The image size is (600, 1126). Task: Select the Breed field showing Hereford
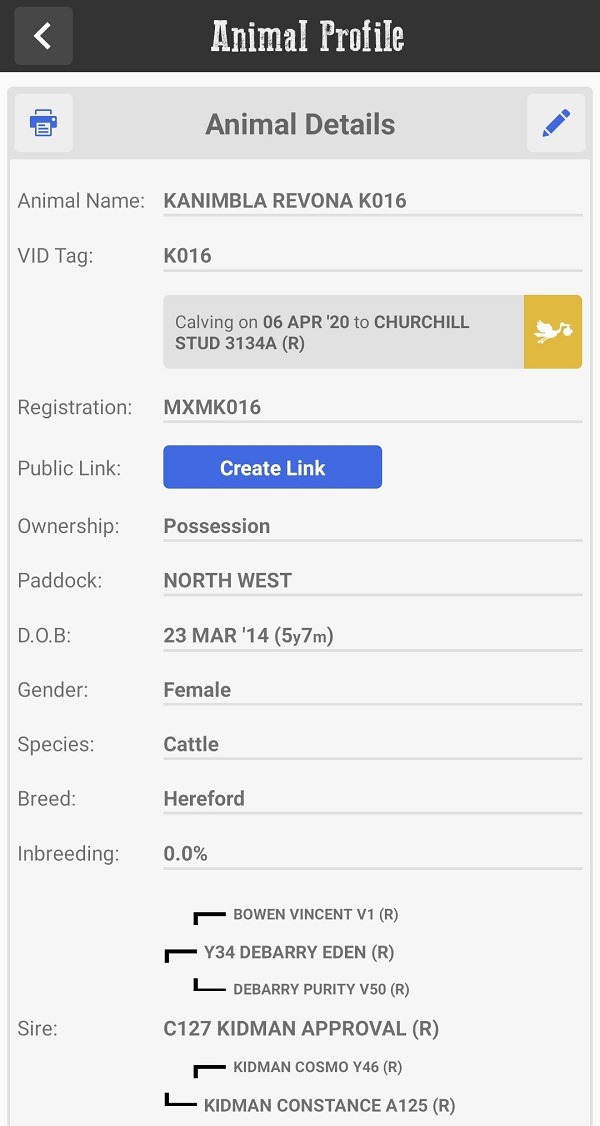(373, 799)
